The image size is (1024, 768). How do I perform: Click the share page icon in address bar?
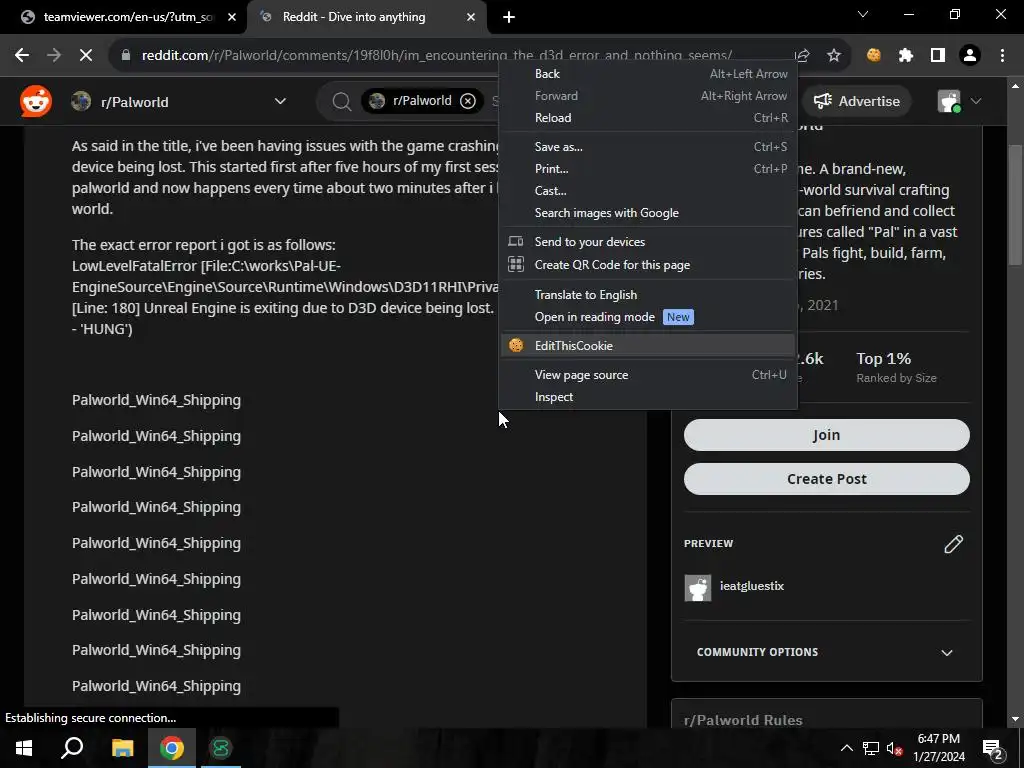tap(803, 56)
